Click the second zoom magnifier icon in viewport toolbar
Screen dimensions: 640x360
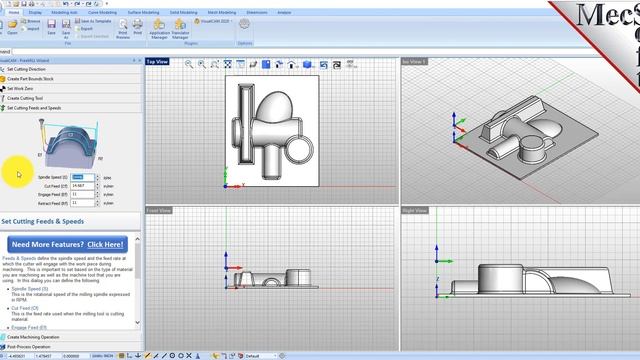coord(202,64)
